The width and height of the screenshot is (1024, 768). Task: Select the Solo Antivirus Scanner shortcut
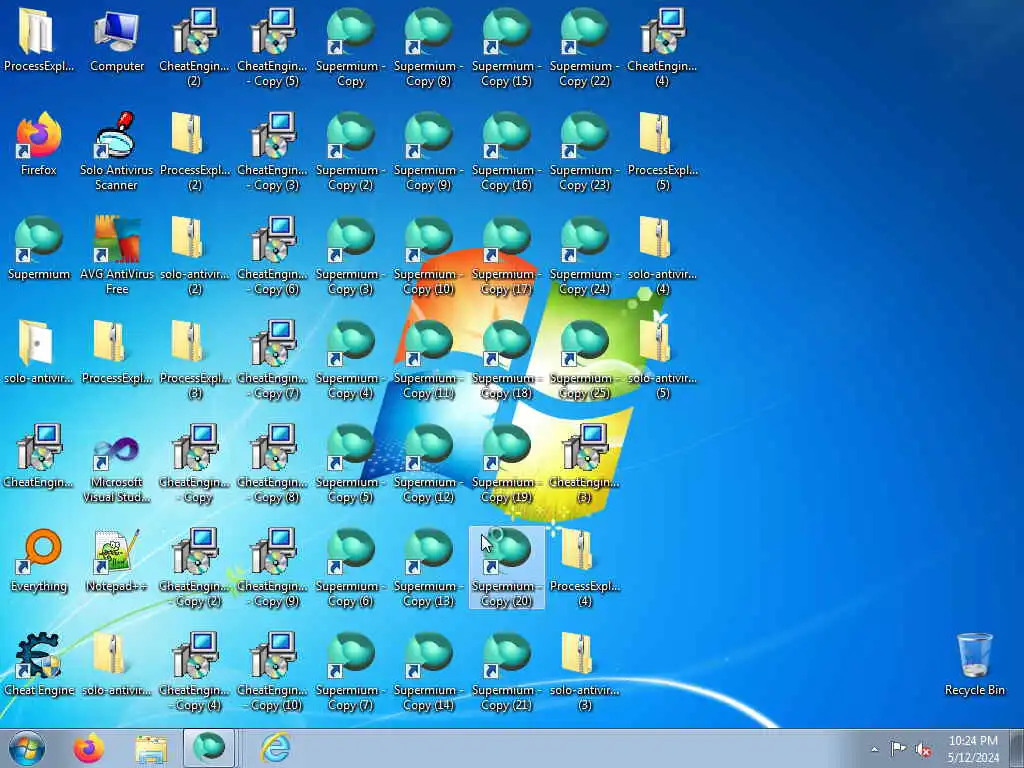click(117, 152)
